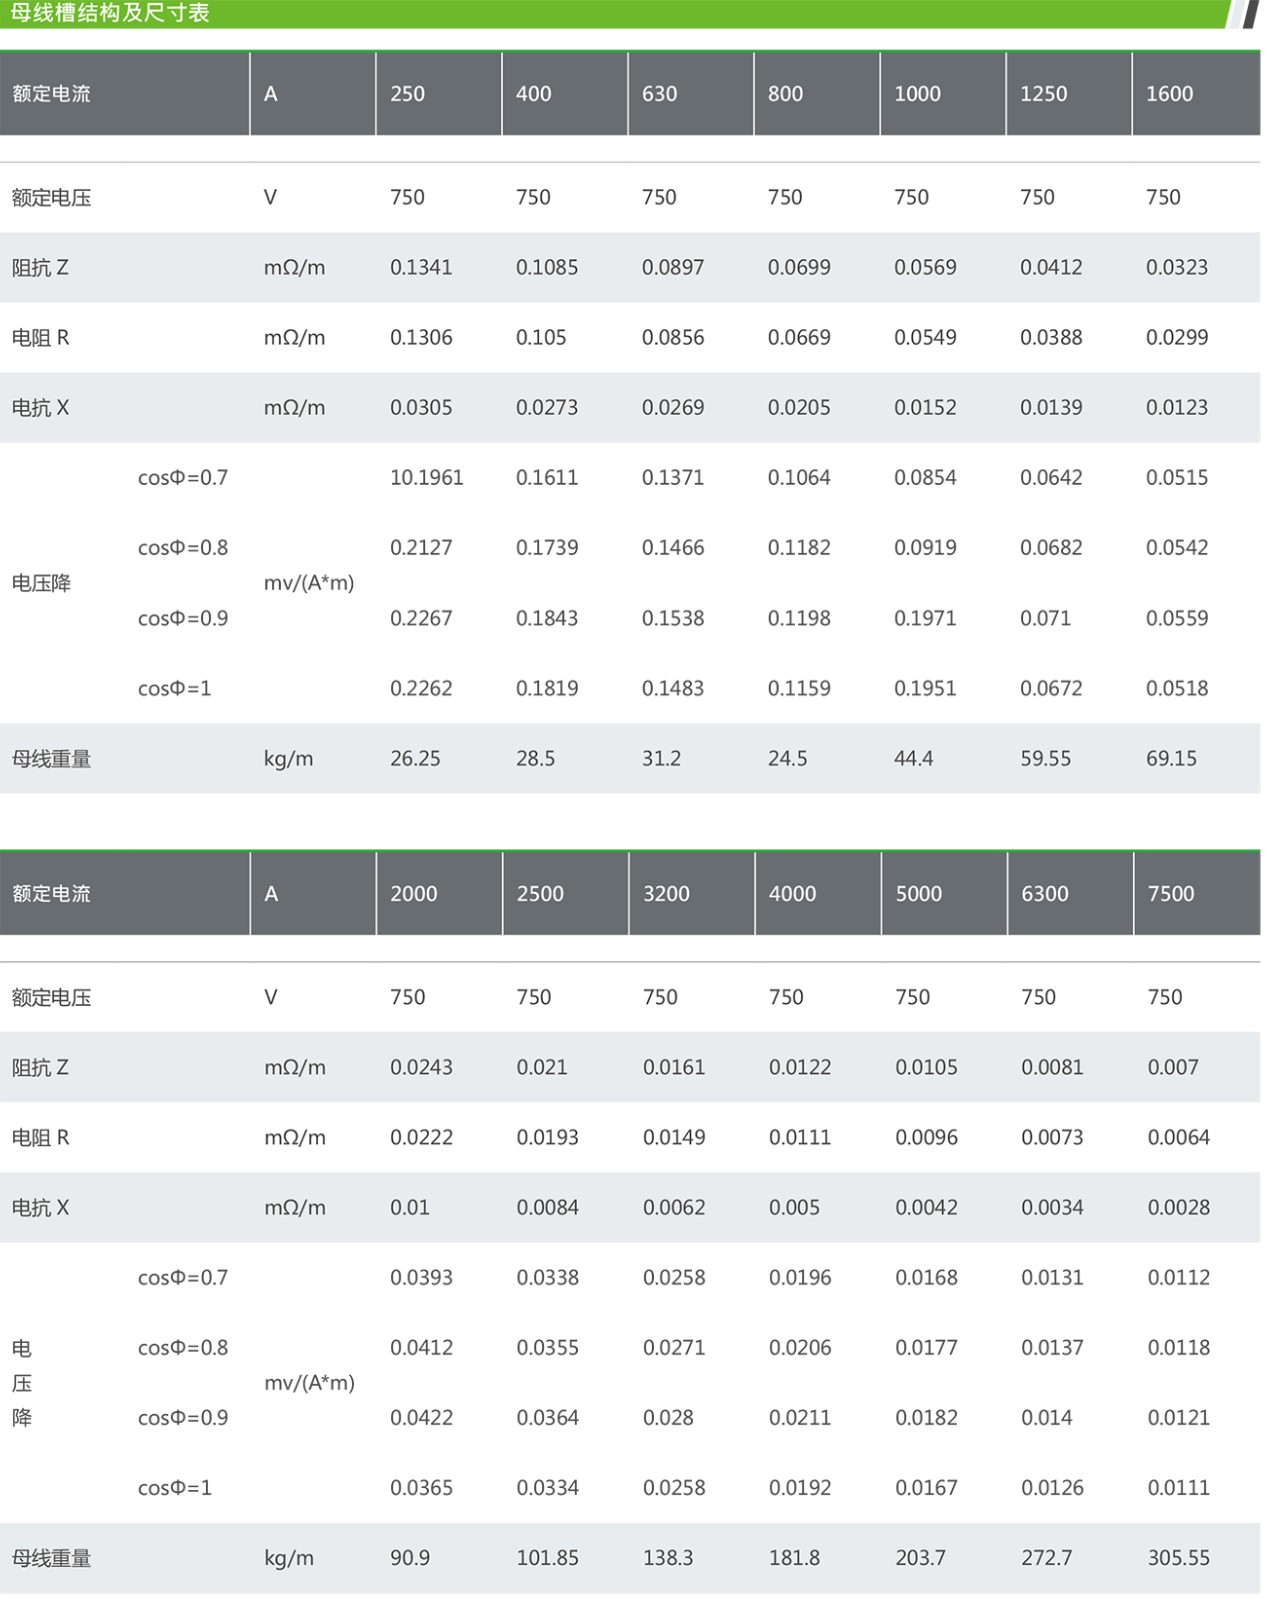Click the 44.4 busbar weight cell
Viewport: 1265px width, 1600px height.
point(913,759)
